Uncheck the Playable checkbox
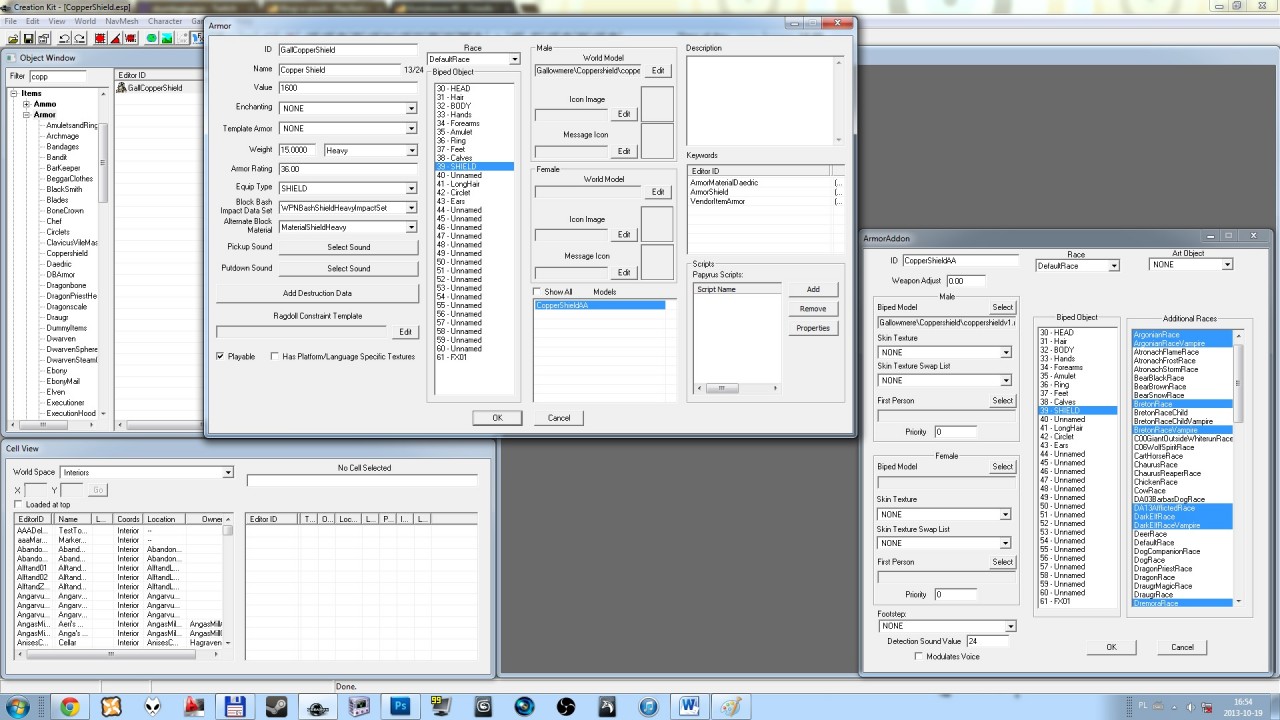 [221, 356]
